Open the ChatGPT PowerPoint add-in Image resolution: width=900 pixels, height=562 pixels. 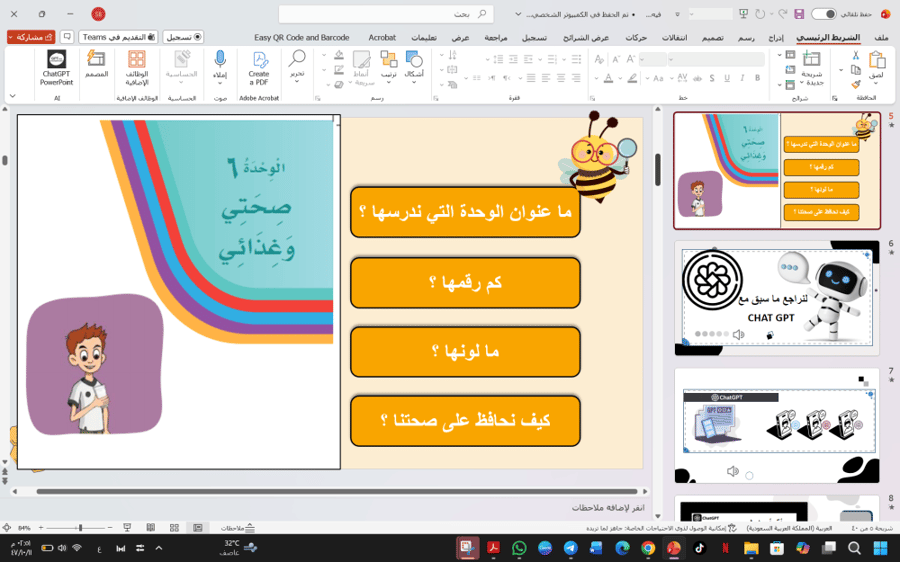pyautogui.click(x=56, y=68)
